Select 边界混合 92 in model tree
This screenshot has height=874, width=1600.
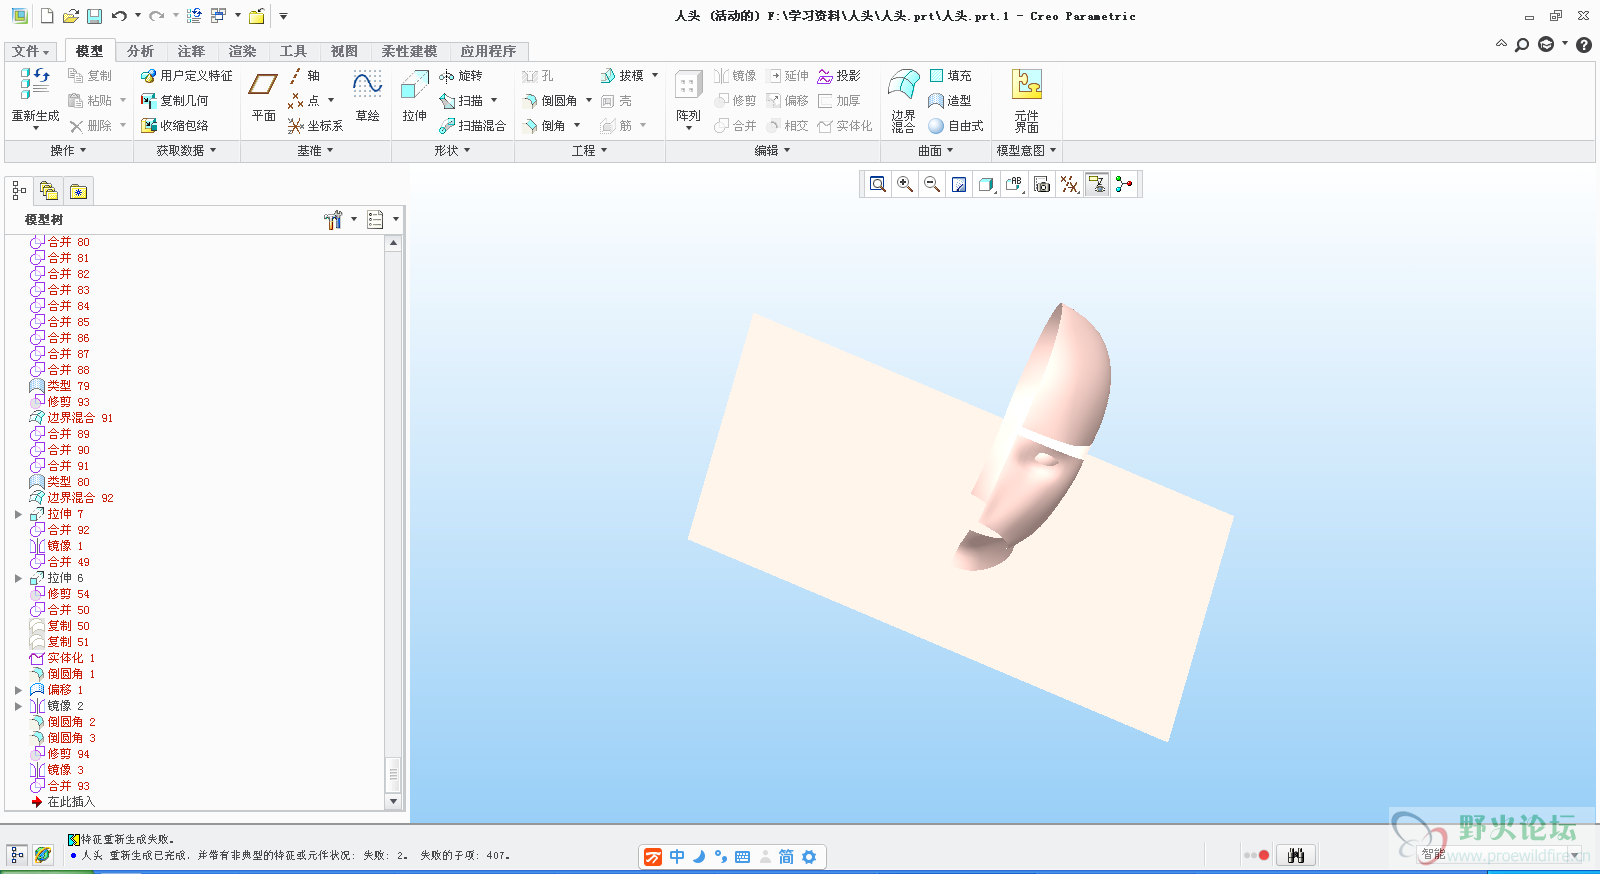(72, 498)
